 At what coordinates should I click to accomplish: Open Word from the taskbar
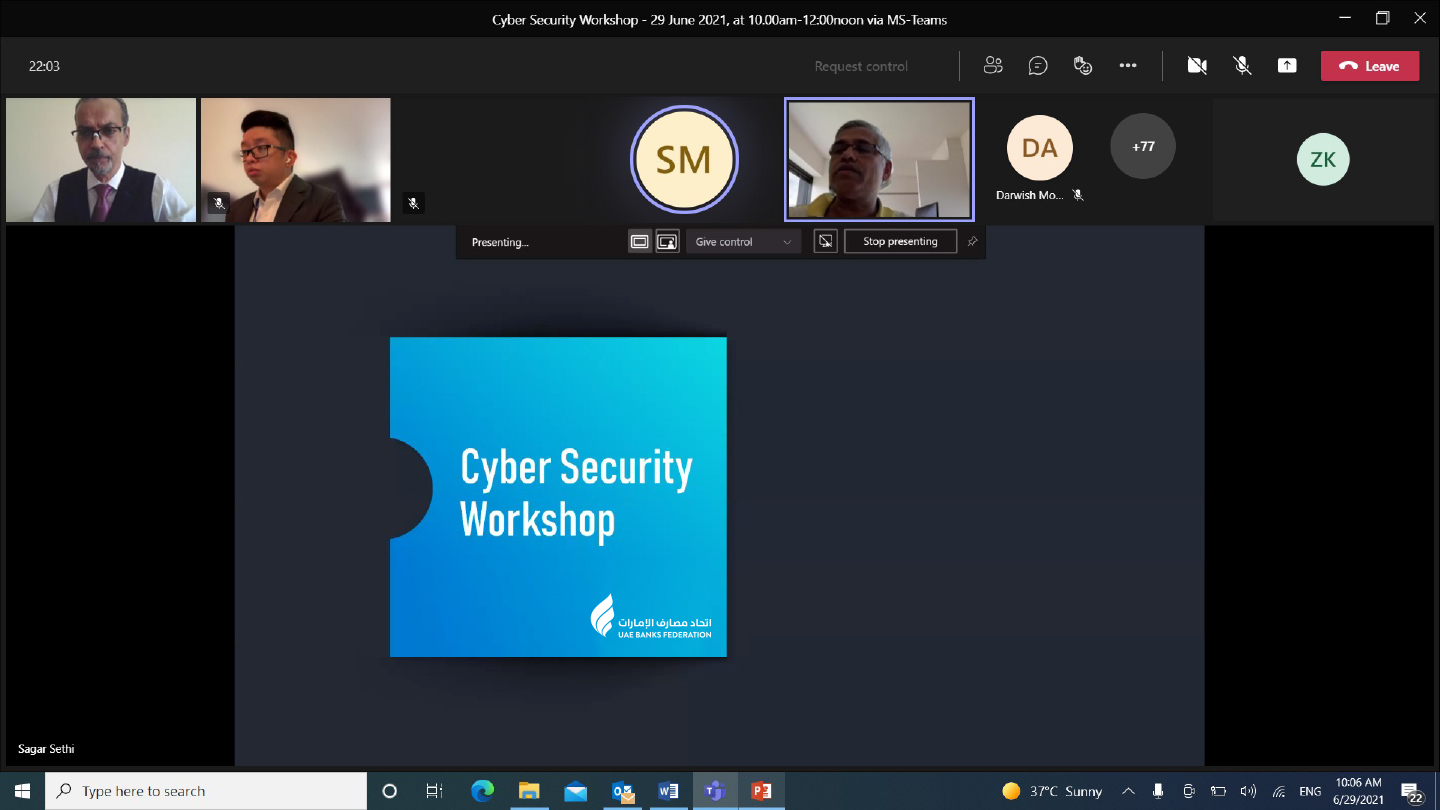(668, 791)
